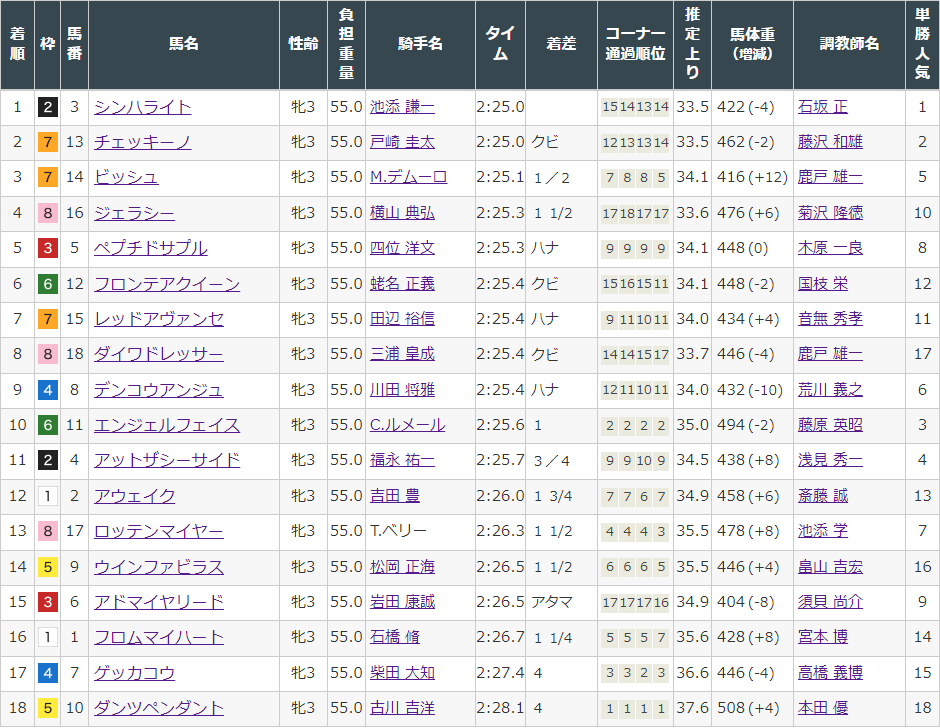Open jockey link C.ルメール
This screenshot has width=940, height=728.
[x=408, y=425]
